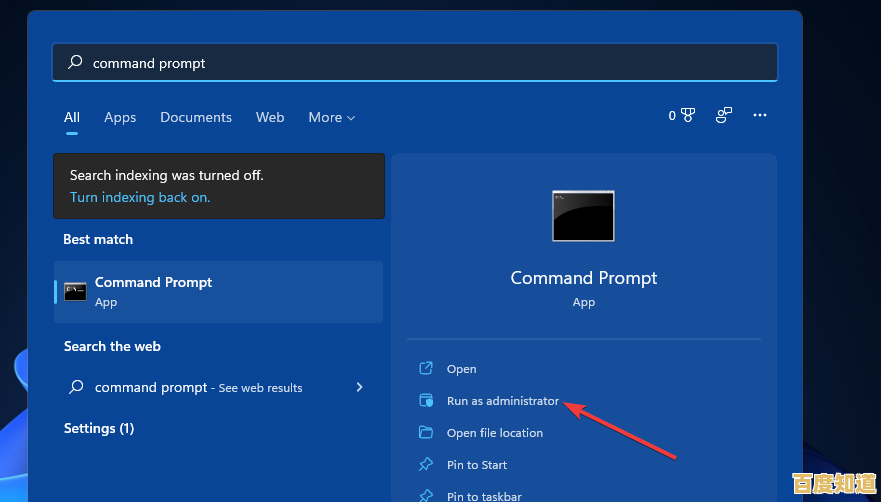Click the rewards points medal icon
This screenshot has width=881, height=502.
(687, 116)
